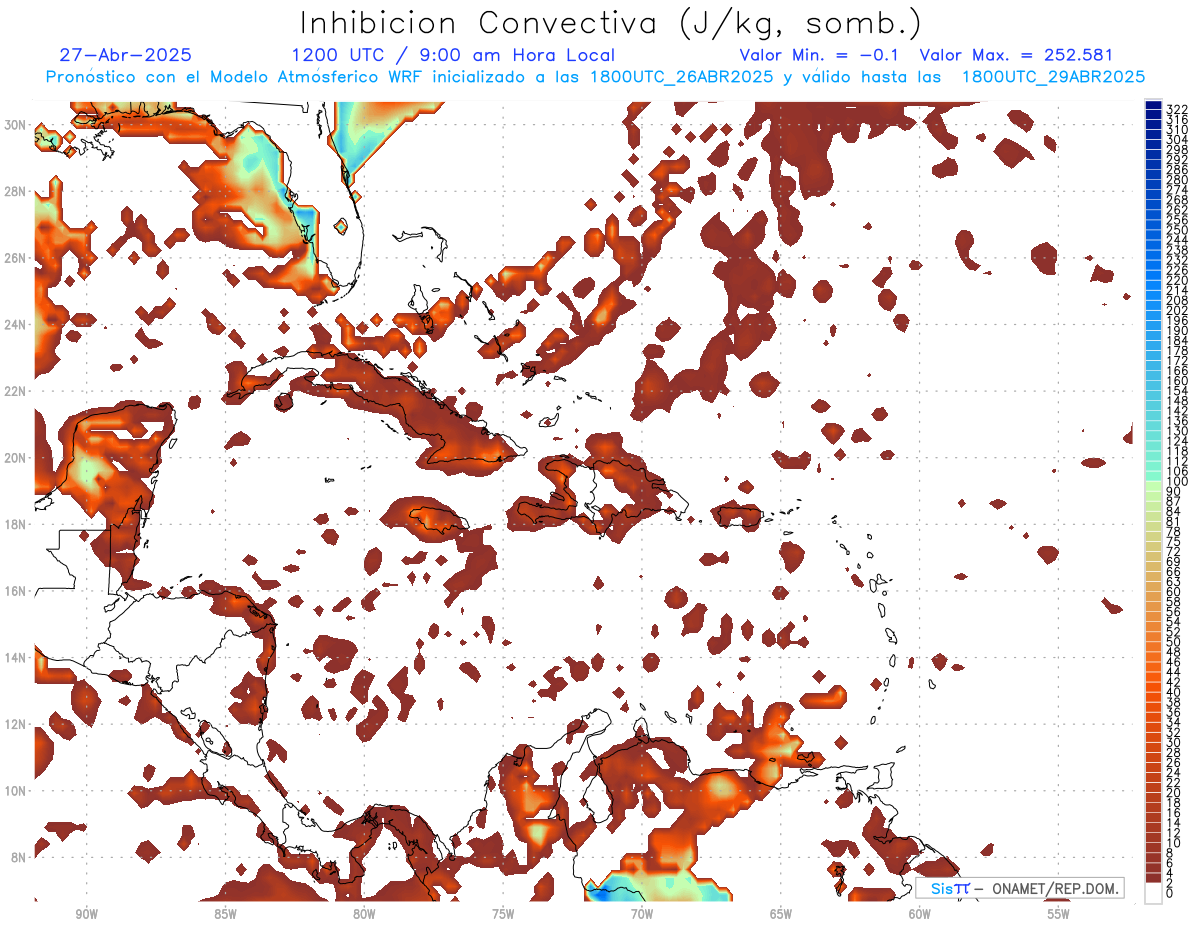Click the '85W' longitude label
Viewport: 1200px width, 927px height.
(225, 914)
